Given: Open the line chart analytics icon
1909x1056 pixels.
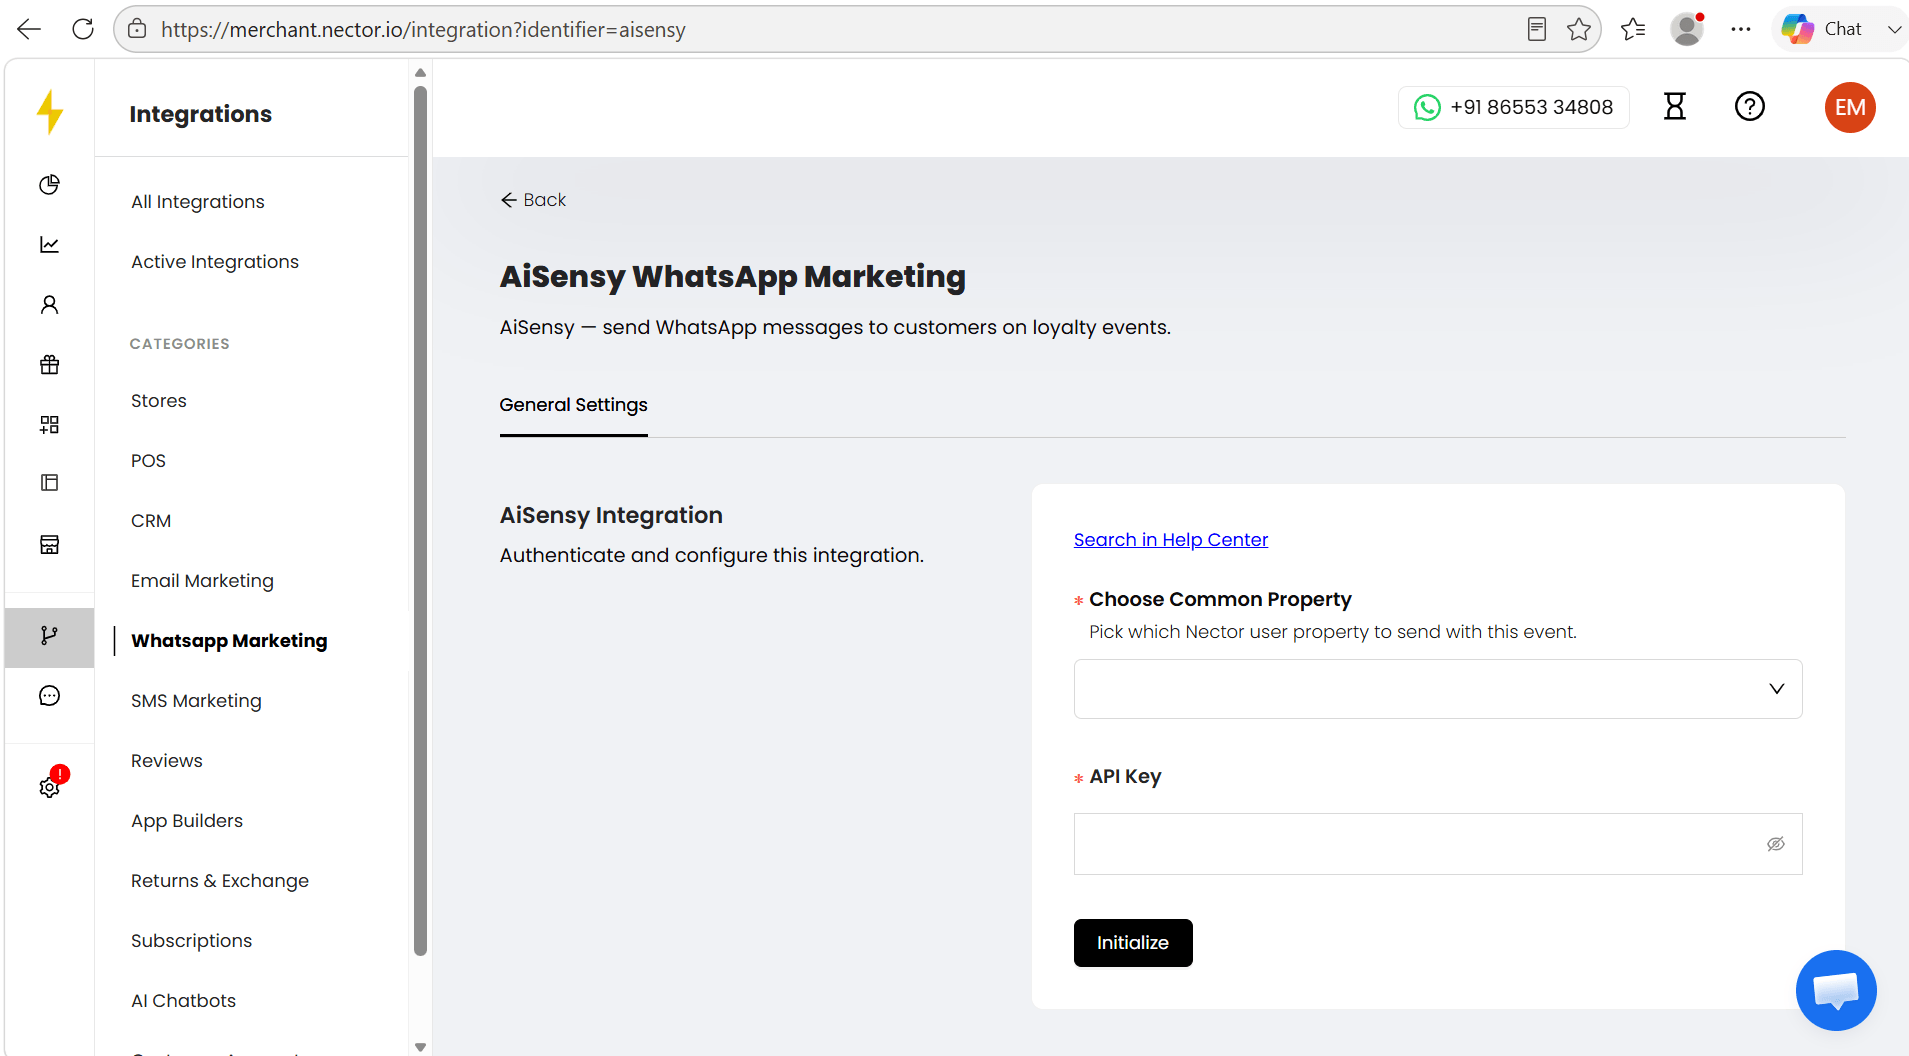Looking at the screenshot, I should [49, 245].
